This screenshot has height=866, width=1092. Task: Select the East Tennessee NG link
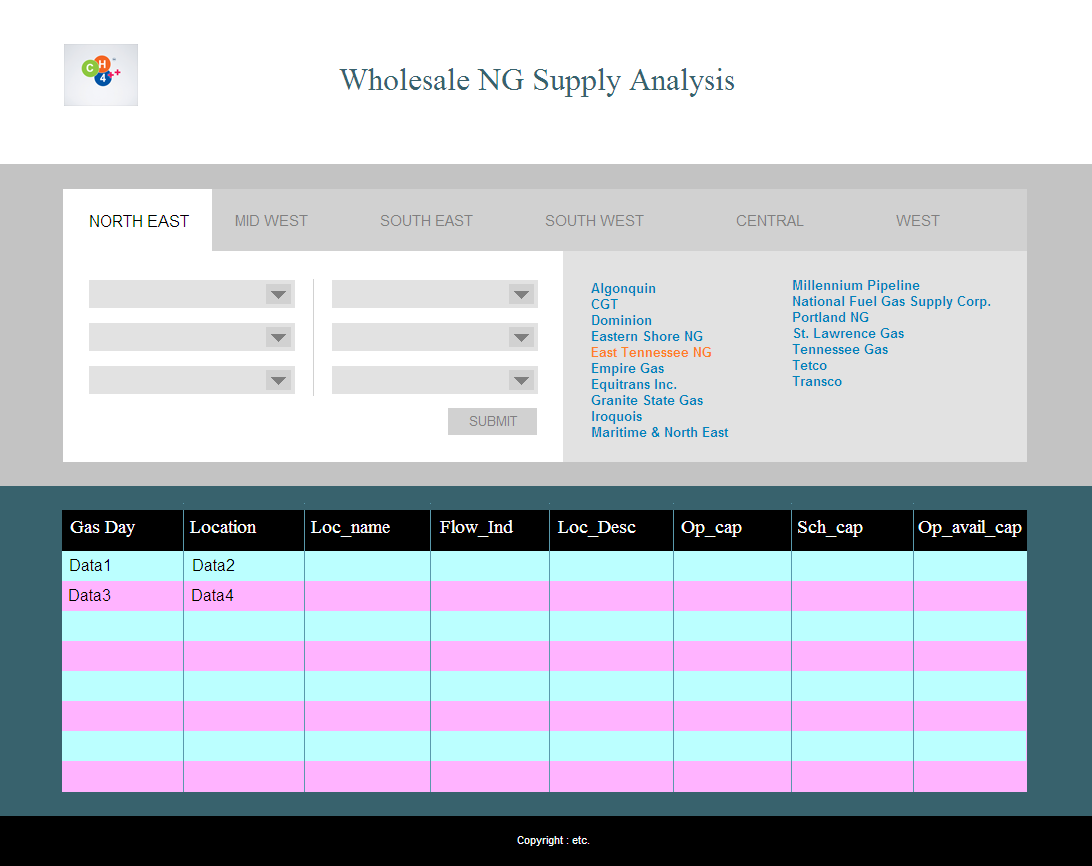651,353
